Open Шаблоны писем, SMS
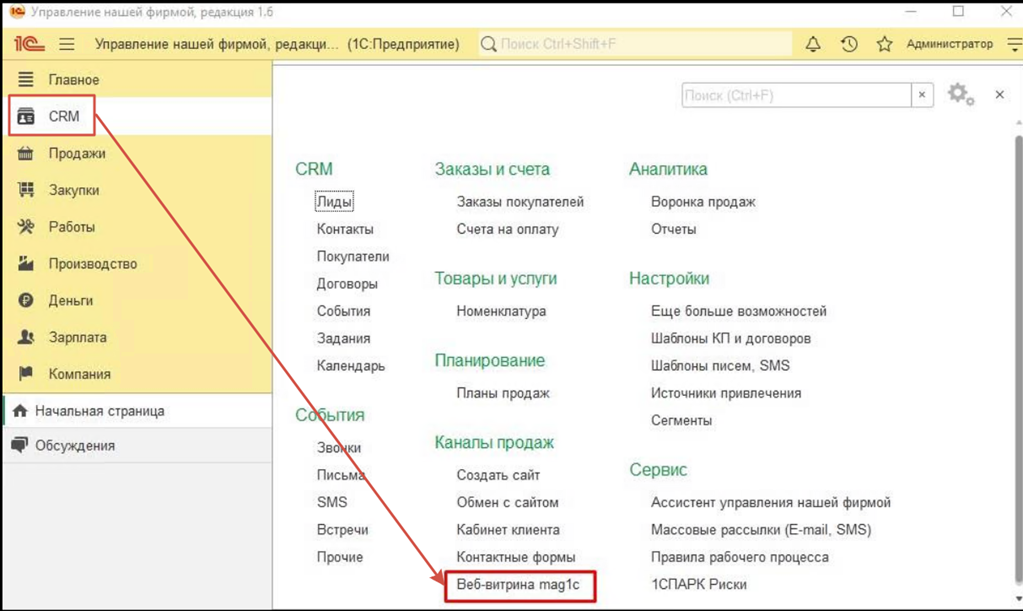 pos(720,366)
